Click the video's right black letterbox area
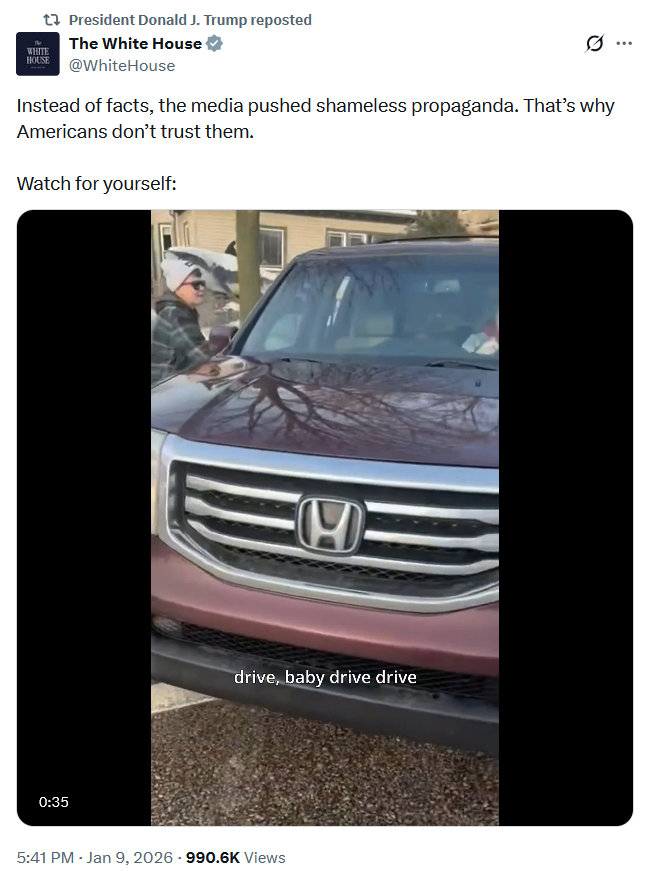The image size is (647, 871). pos(566,518)
